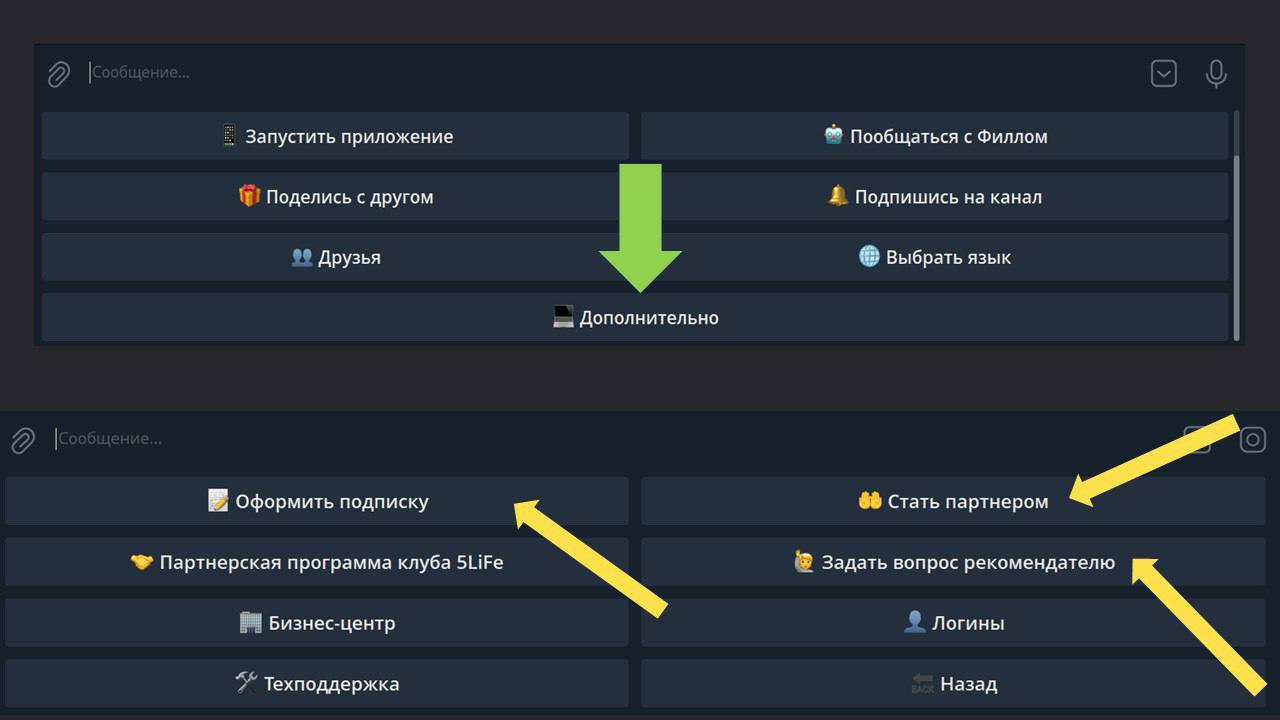Collapse the bot keyboard with the chevron icon
This screenshot has height=720, width=1280.
1164,74
